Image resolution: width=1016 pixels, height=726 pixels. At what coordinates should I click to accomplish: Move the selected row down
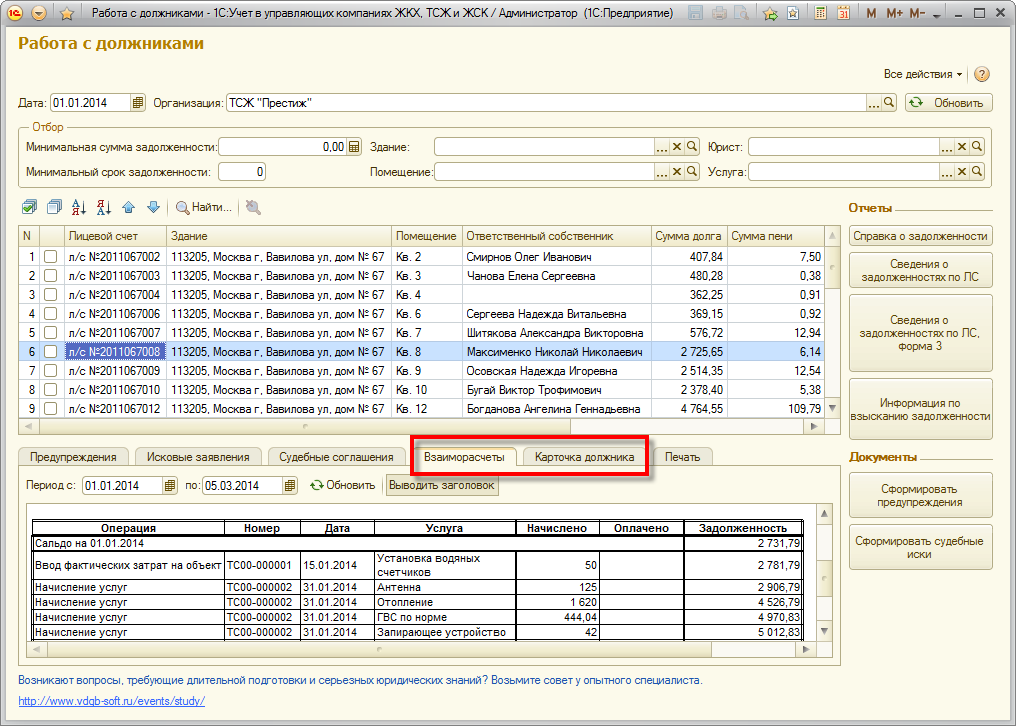click(153, 207)
